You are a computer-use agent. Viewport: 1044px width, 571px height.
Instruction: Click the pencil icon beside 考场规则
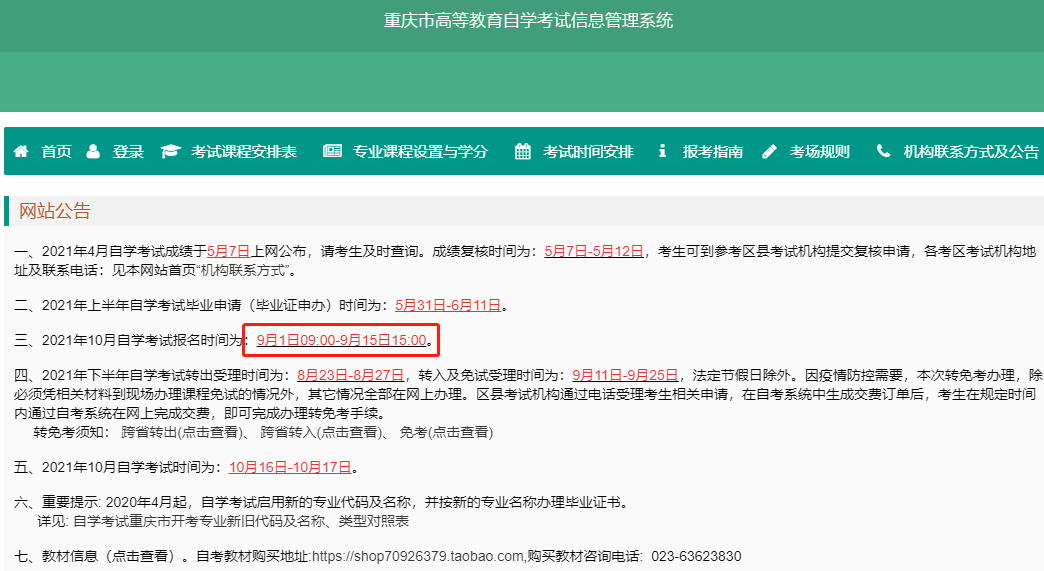tap(769, 151)
